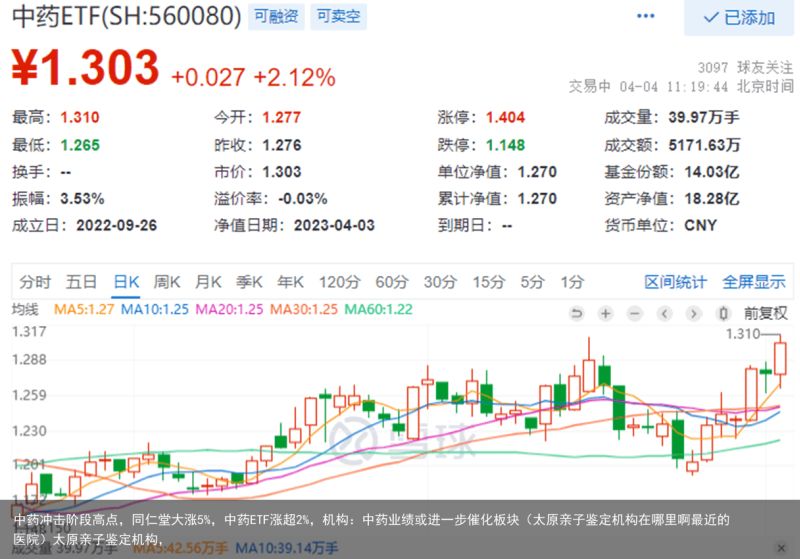Click the 资产净值 value 18.28亿
Screen dimensions: 800x559
pyautogui.click(x=712, y=198)
